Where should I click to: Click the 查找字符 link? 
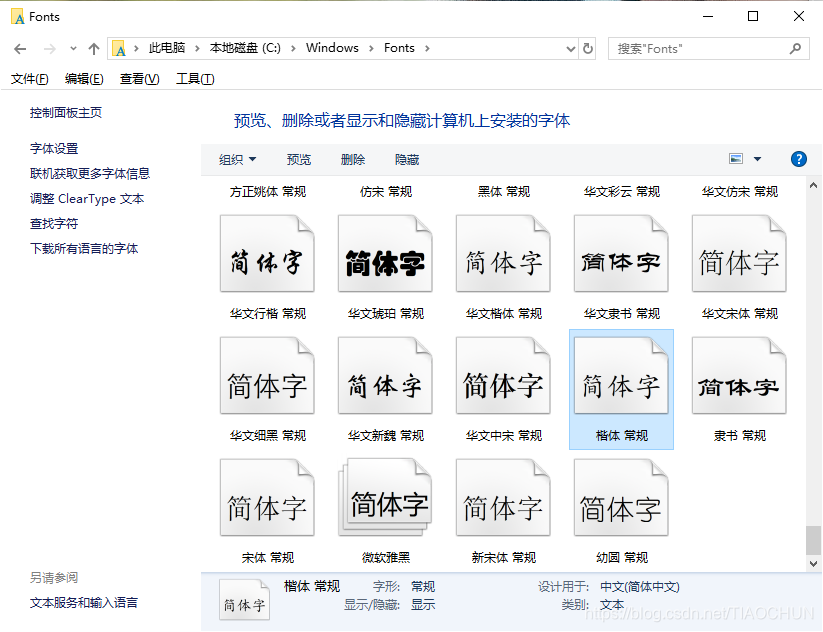[54, 224]
